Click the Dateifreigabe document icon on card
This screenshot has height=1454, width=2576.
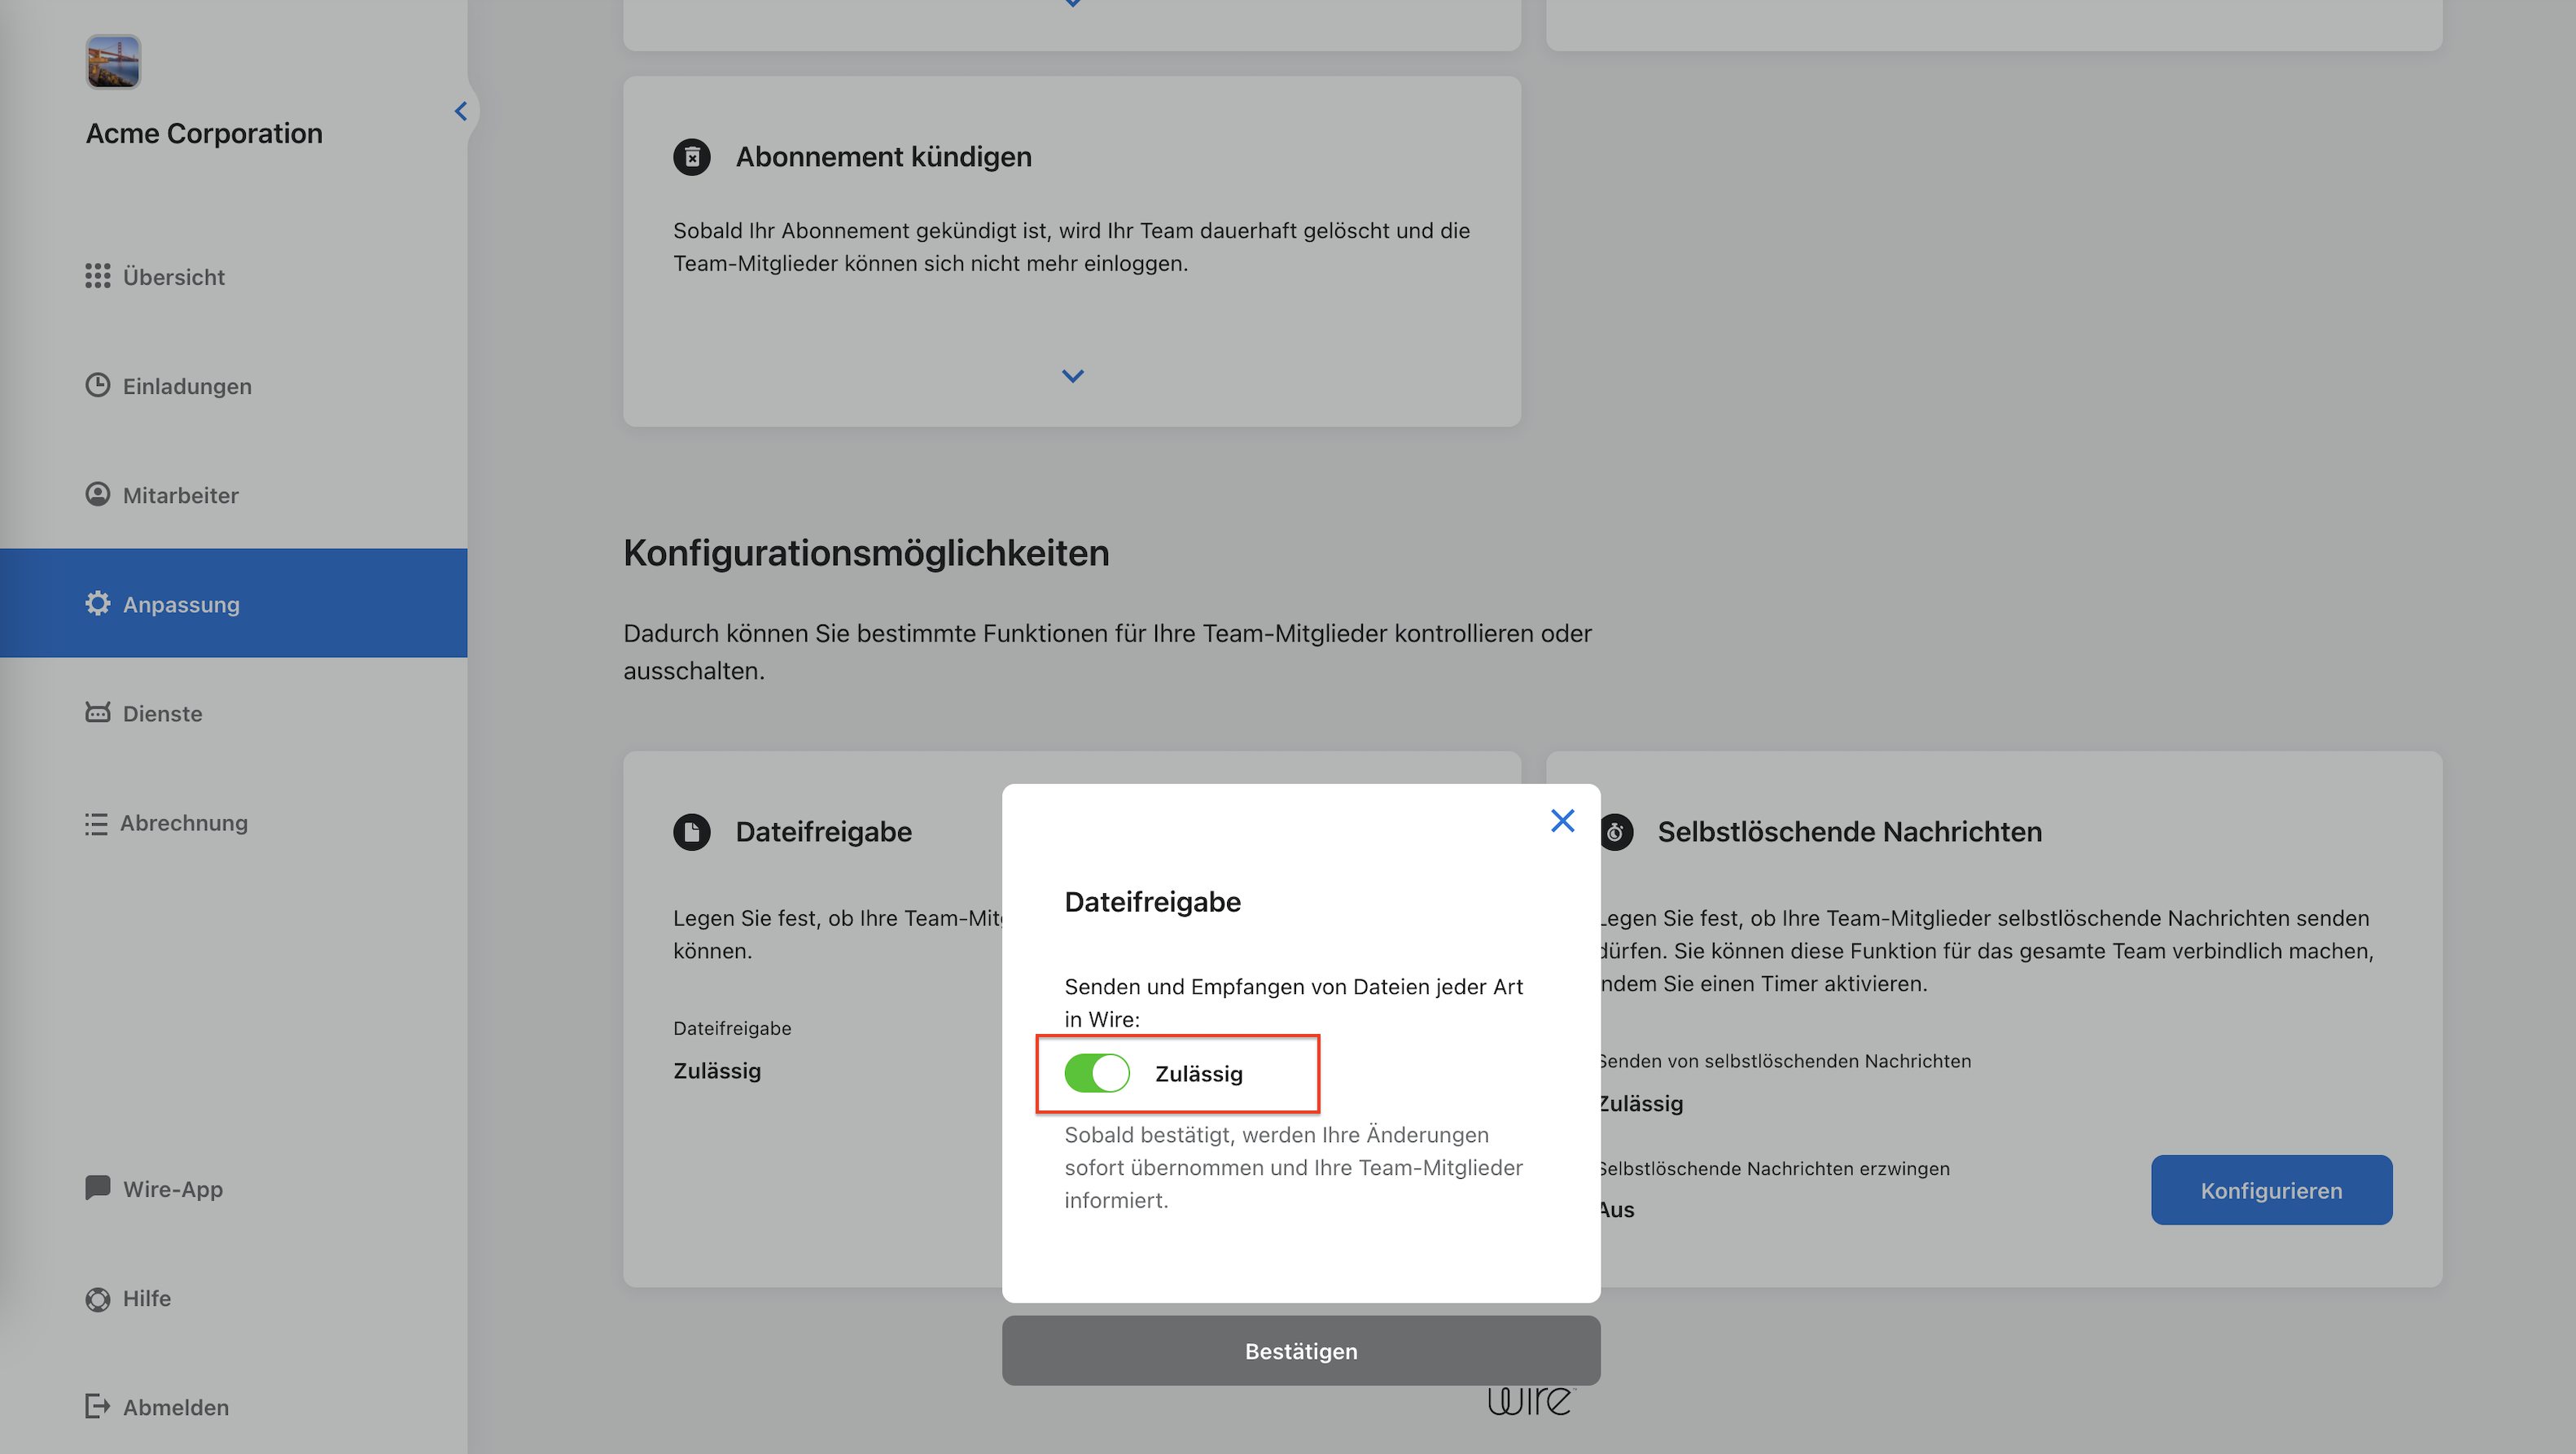(x=692, y=831)
